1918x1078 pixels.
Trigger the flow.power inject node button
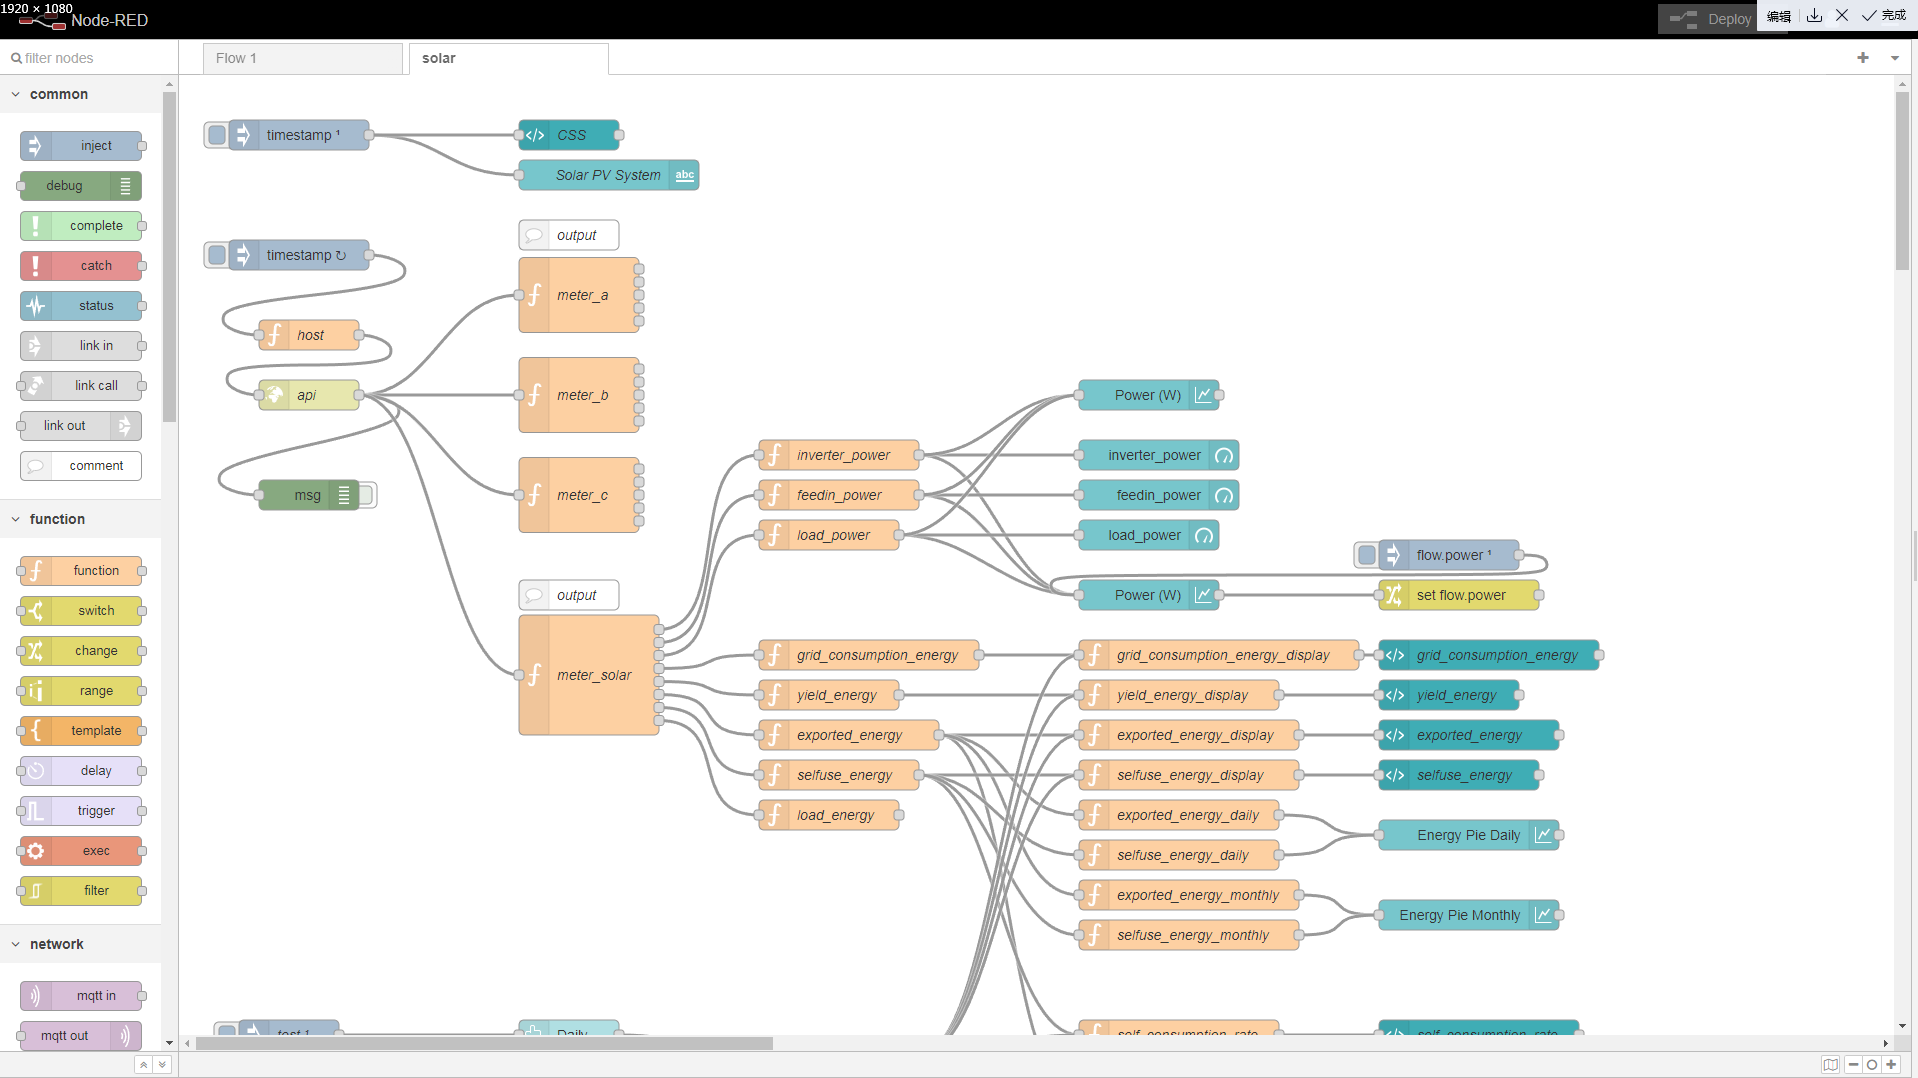coord(1367,555)
